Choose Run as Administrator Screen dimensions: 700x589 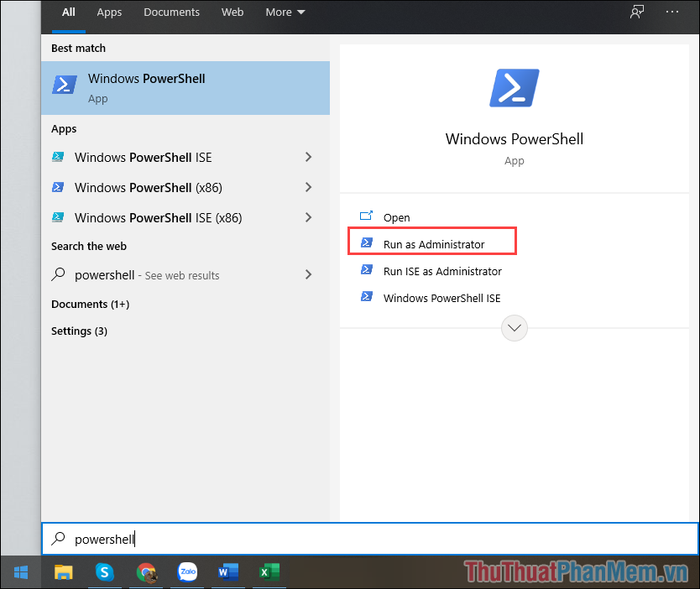tap(432, 241)
